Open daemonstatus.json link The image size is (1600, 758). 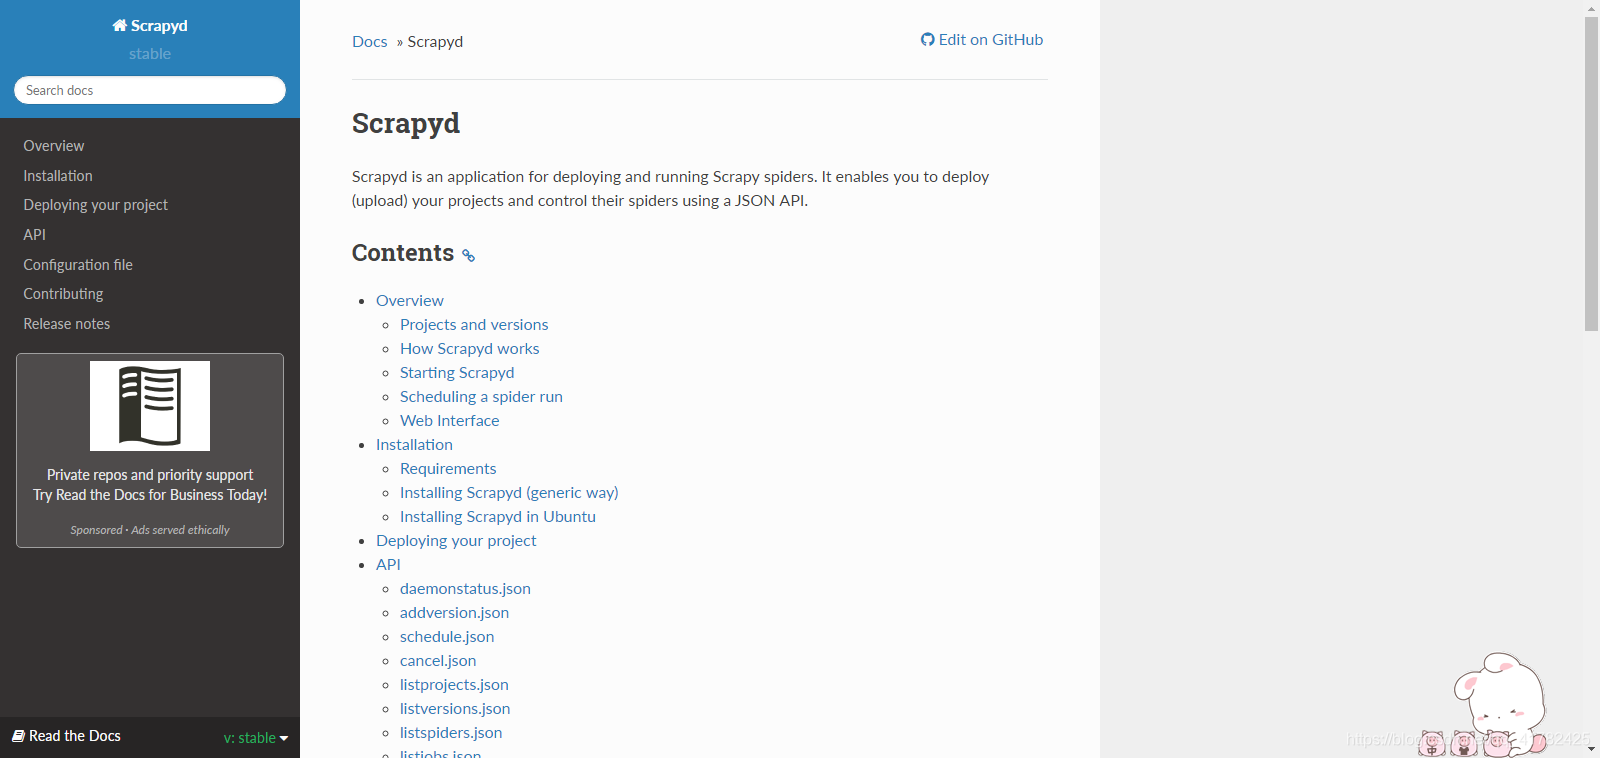[x=465, y=589]
